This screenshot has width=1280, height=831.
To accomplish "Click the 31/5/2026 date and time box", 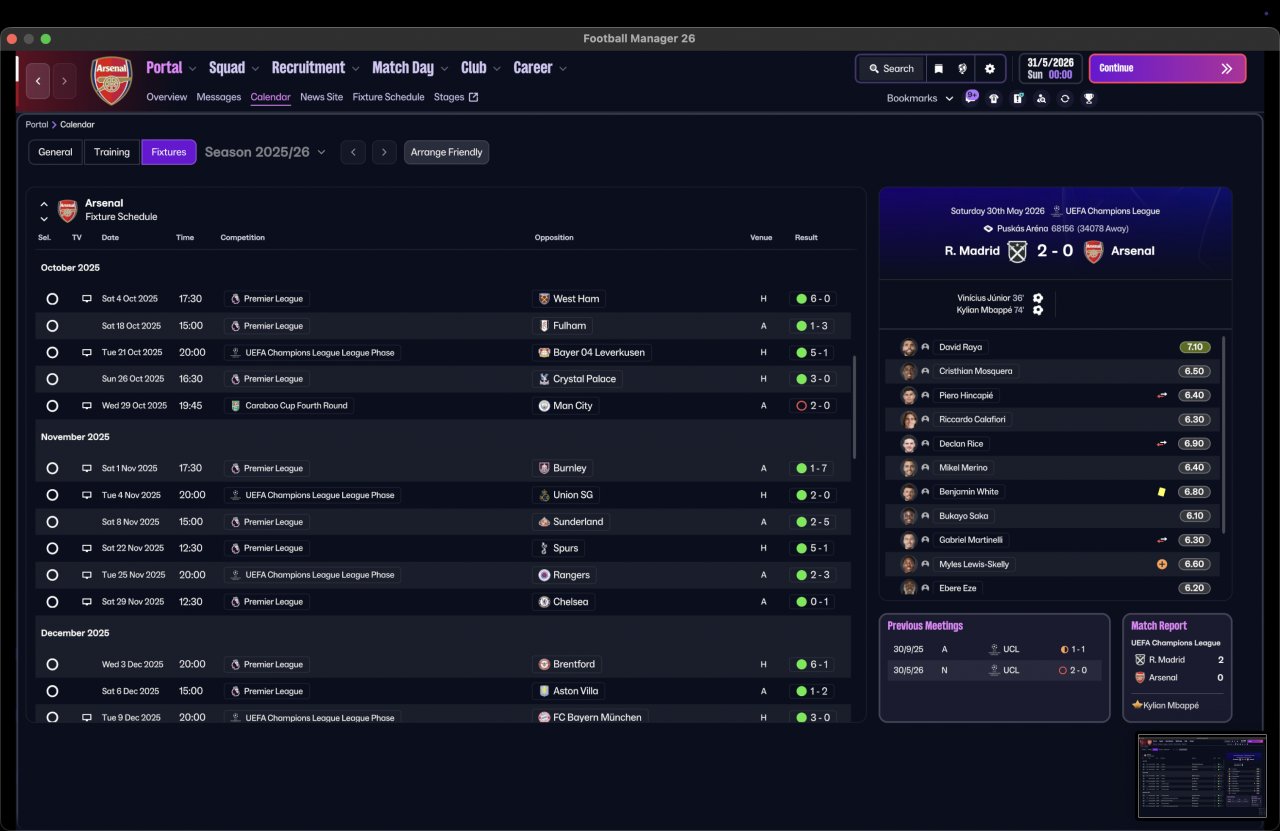I will (1050, 68).
